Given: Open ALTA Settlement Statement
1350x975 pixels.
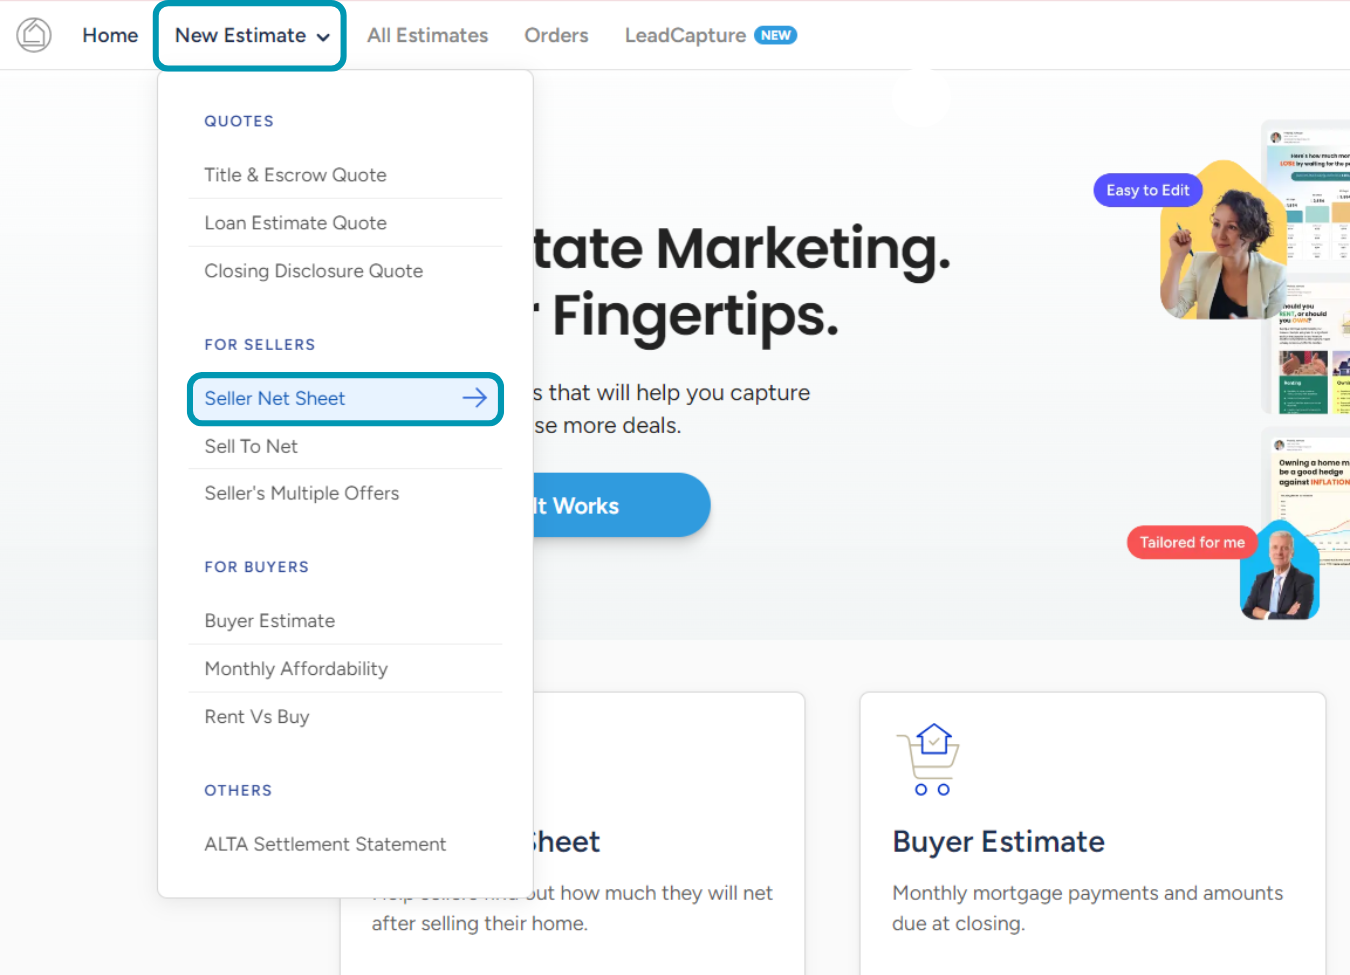Looking at the screenshot, I should click(x=345, y=844).
